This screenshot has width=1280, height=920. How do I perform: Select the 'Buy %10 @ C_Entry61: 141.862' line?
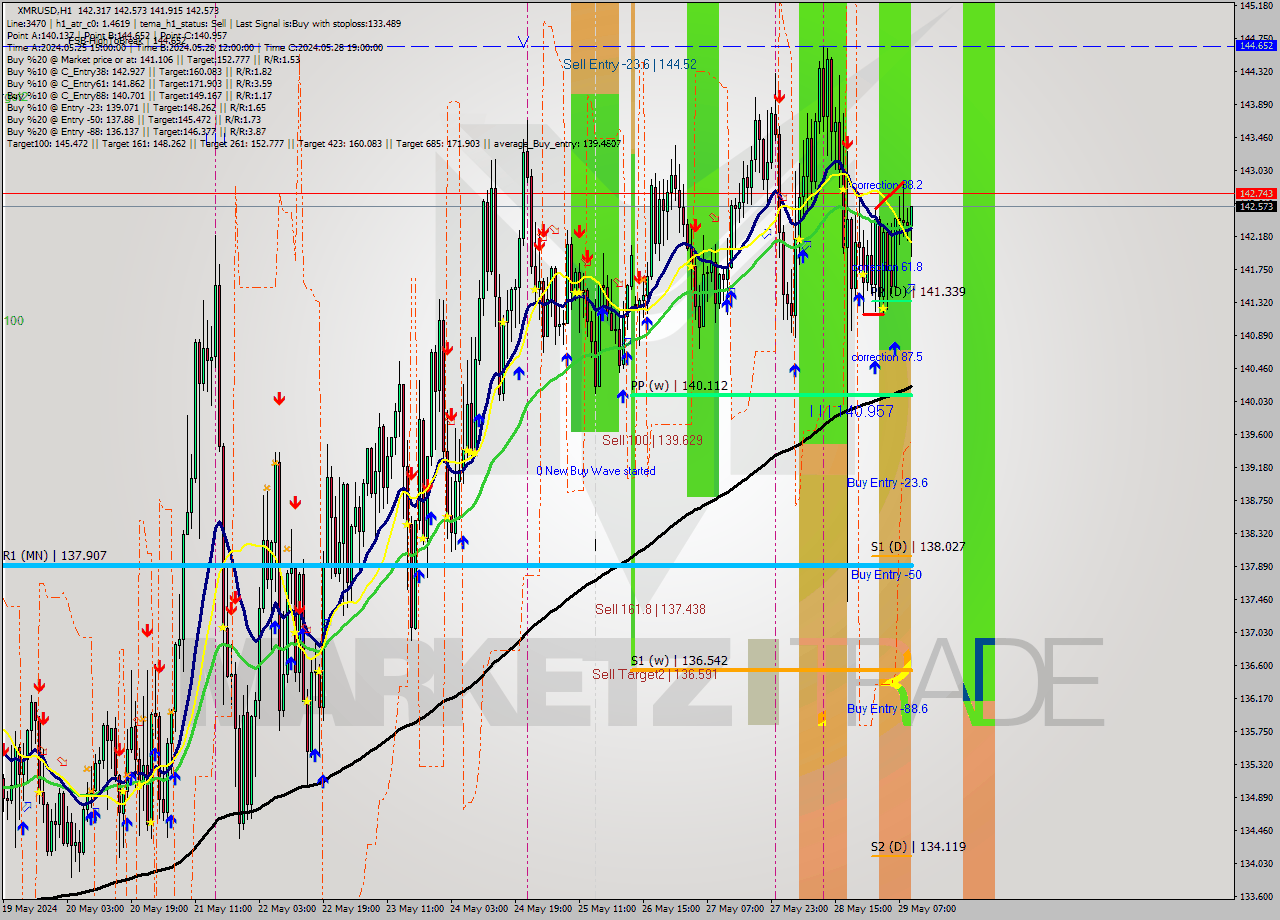click(139, 83)
